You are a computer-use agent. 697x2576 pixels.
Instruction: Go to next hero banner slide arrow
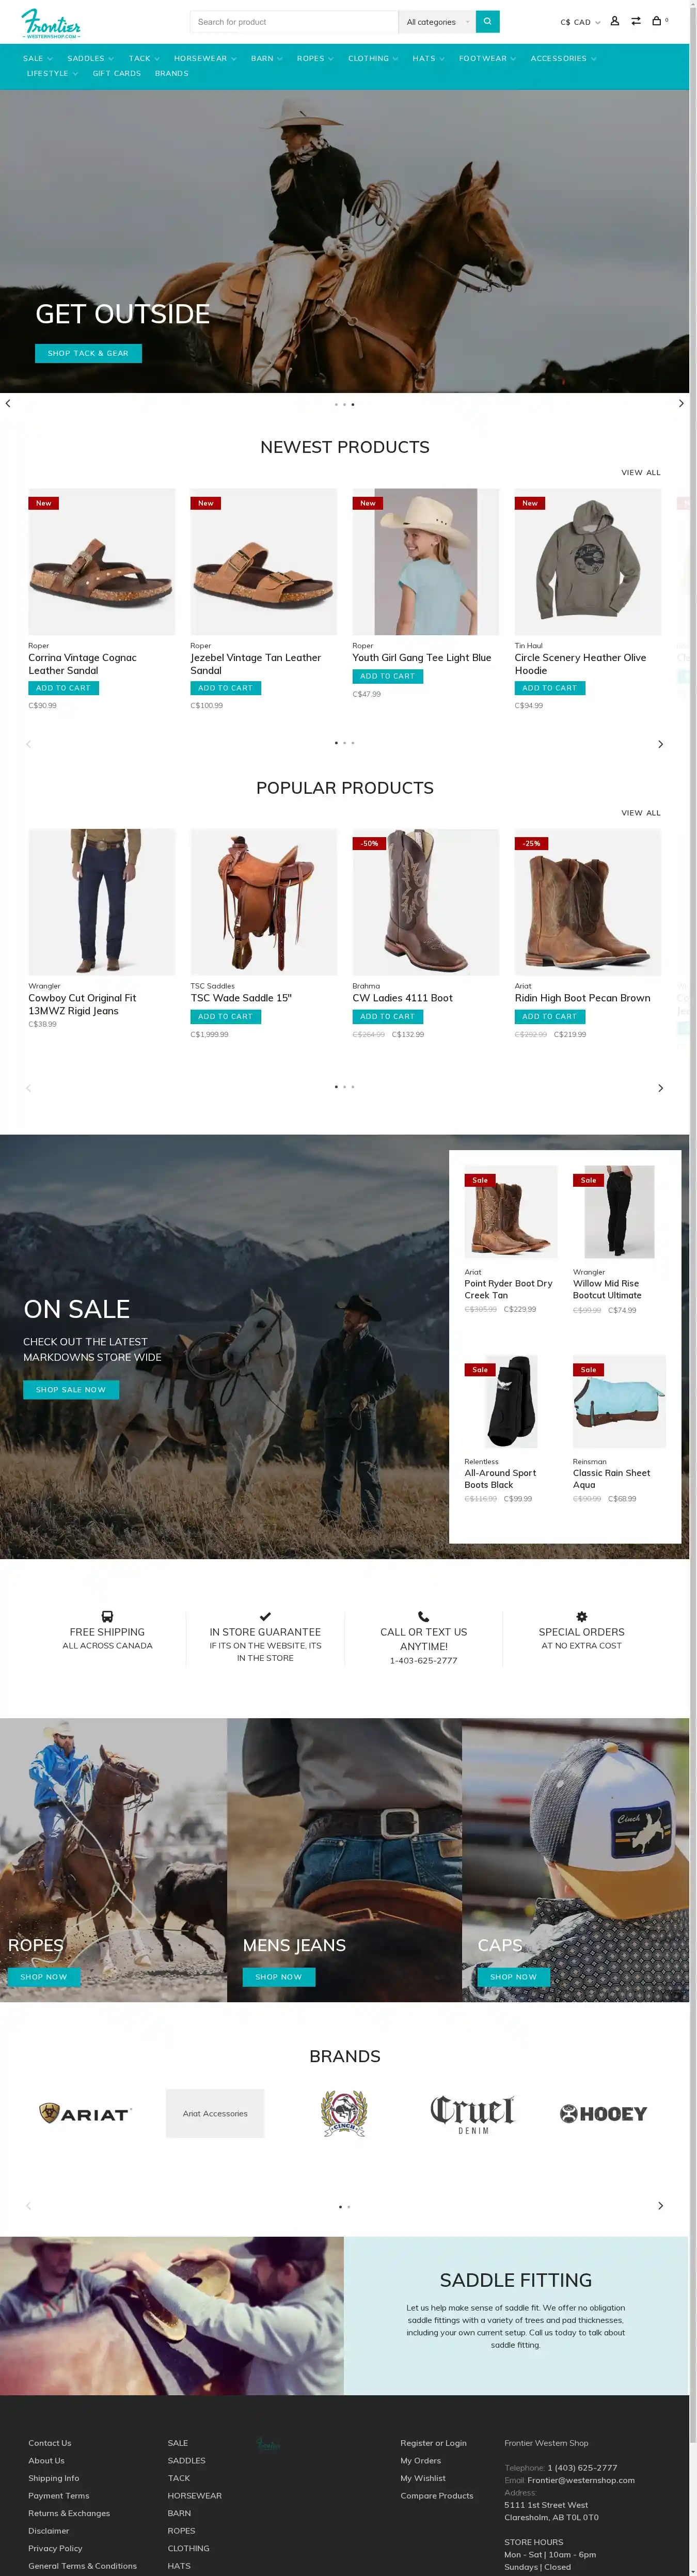pos(681,404)
